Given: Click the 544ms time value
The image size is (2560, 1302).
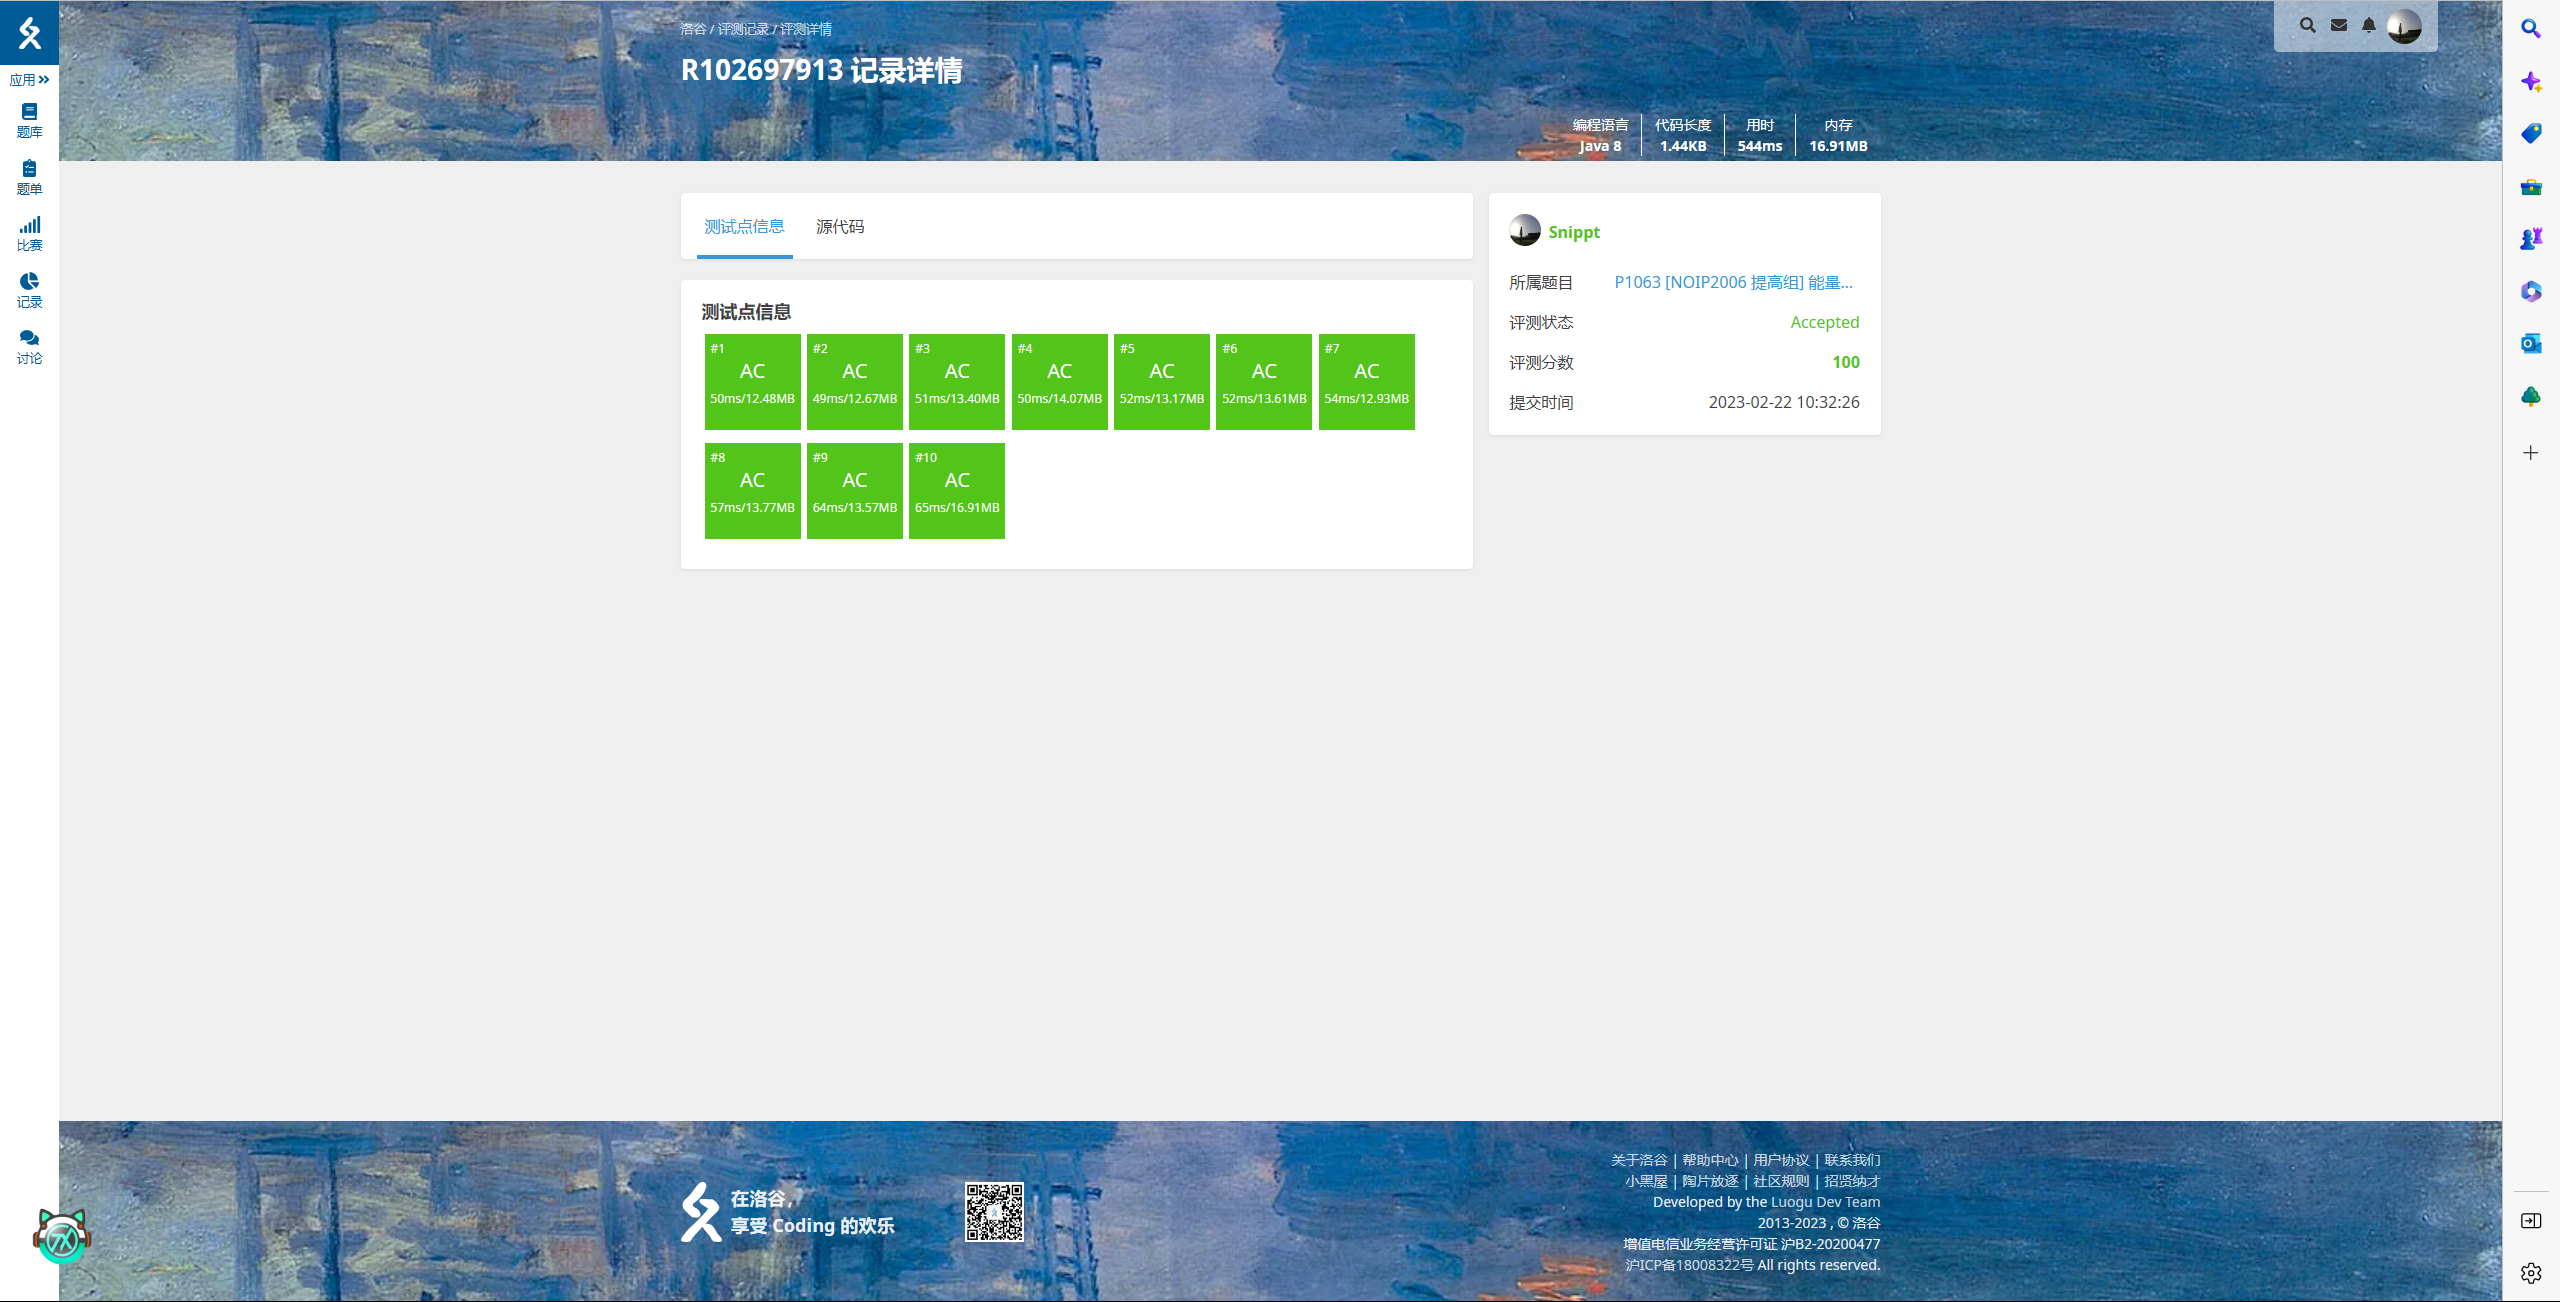Looking at the screenshot, I should (1760, 146).
